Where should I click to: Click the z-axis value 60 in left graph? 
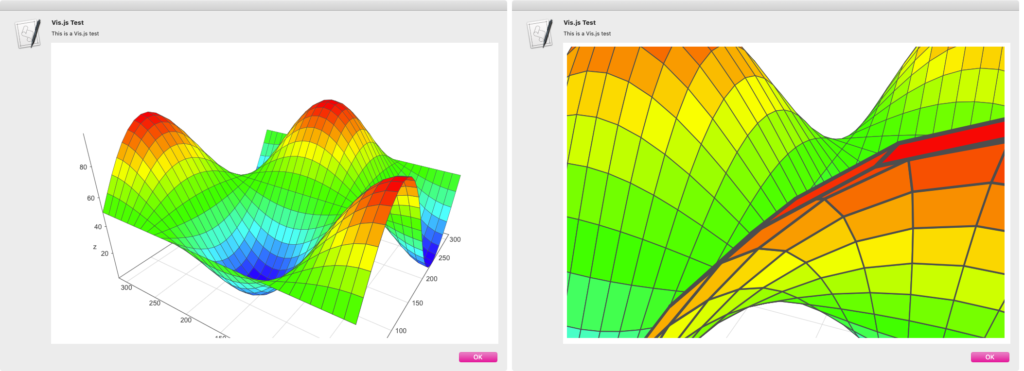(91, 199)
